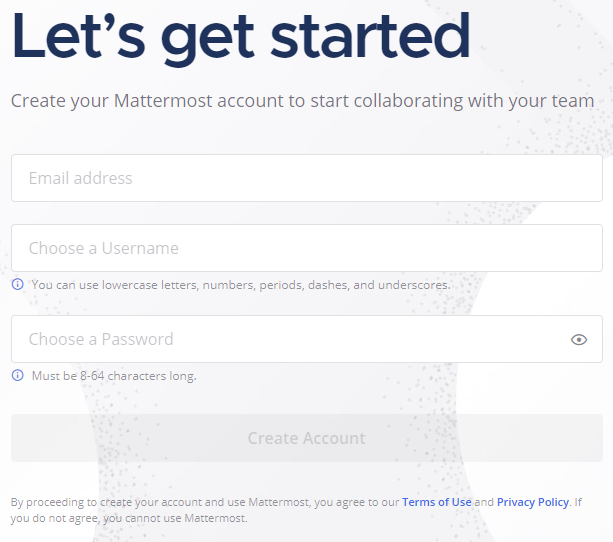Viewport: 613px width, 542px height.
Task: Click the info icon beside password length hint
Action: click(x=17, y=376)
